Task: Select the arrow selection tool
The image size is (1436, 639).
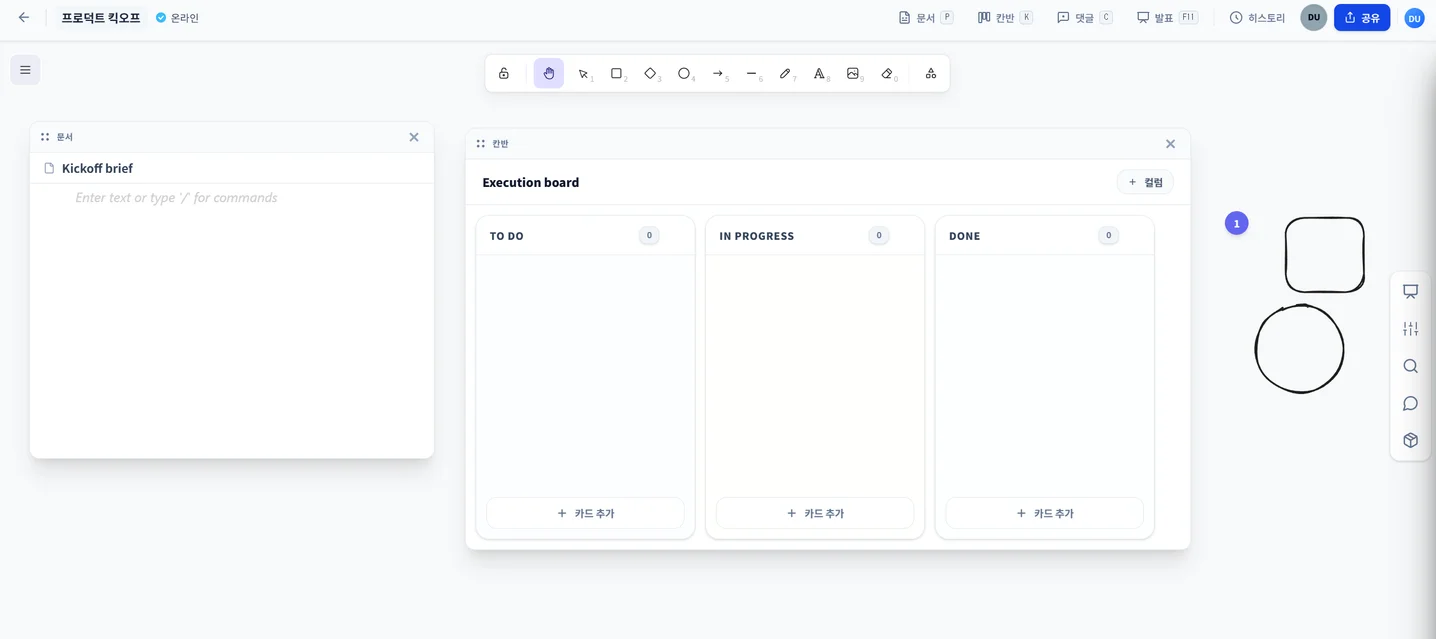Action: pyautogui.click(x=583, y=73)
